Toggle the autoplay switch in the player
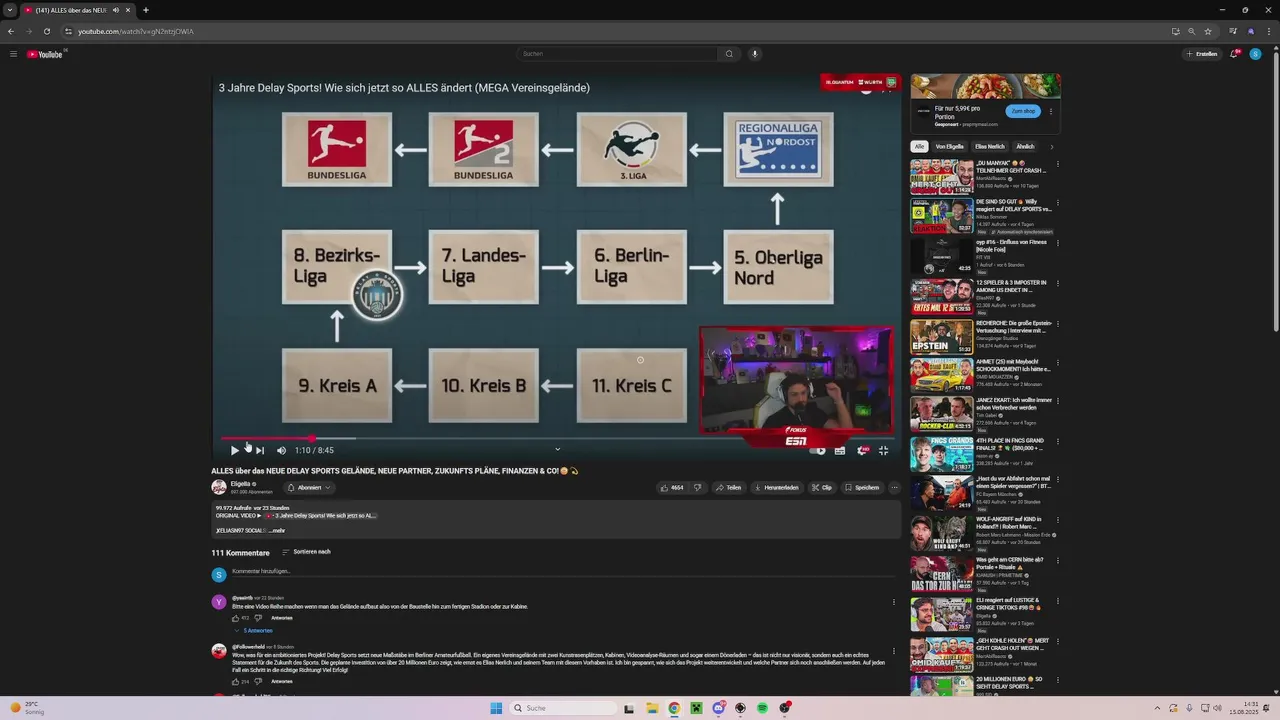The height and width of the screenshot is (720, 1280). (818, 451)
